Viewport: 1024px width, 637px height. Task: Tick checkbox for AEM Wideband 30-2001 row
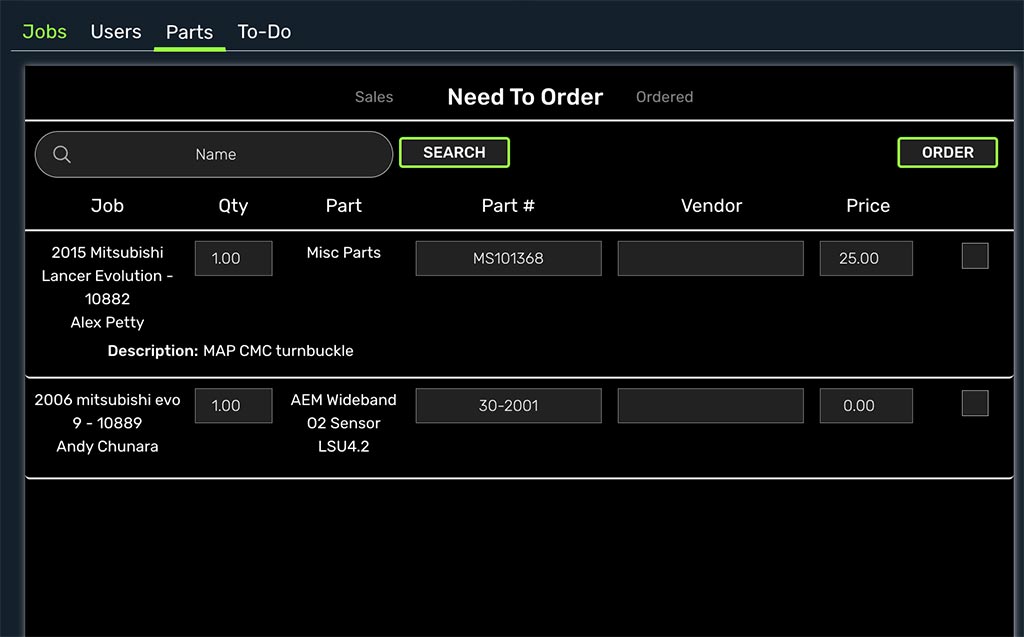click(974, 403)
